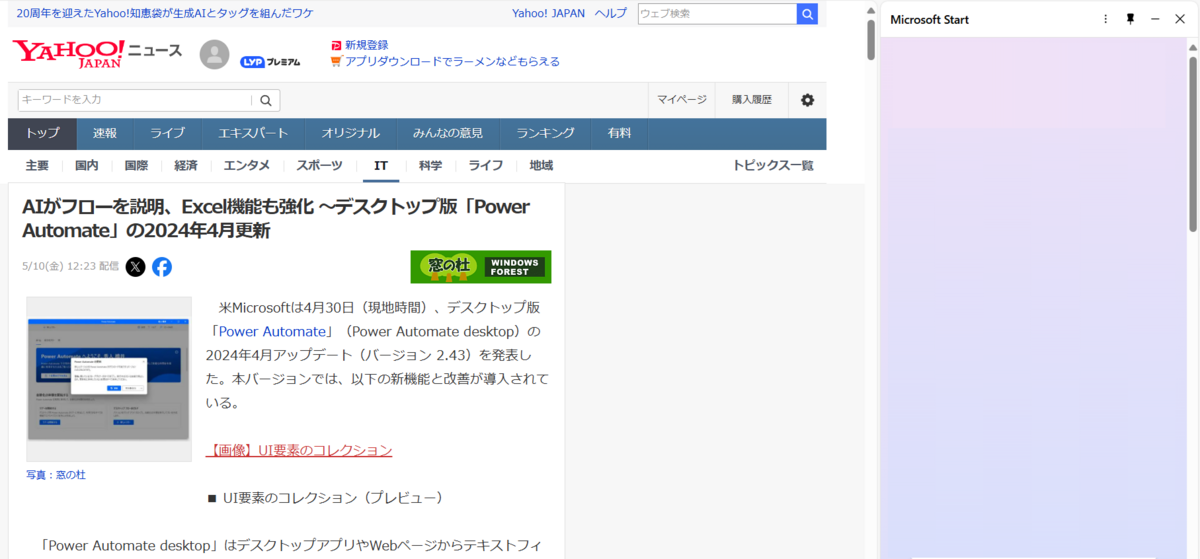Open the Yahoo! JAPAN News logo

[x=97, y=54]
